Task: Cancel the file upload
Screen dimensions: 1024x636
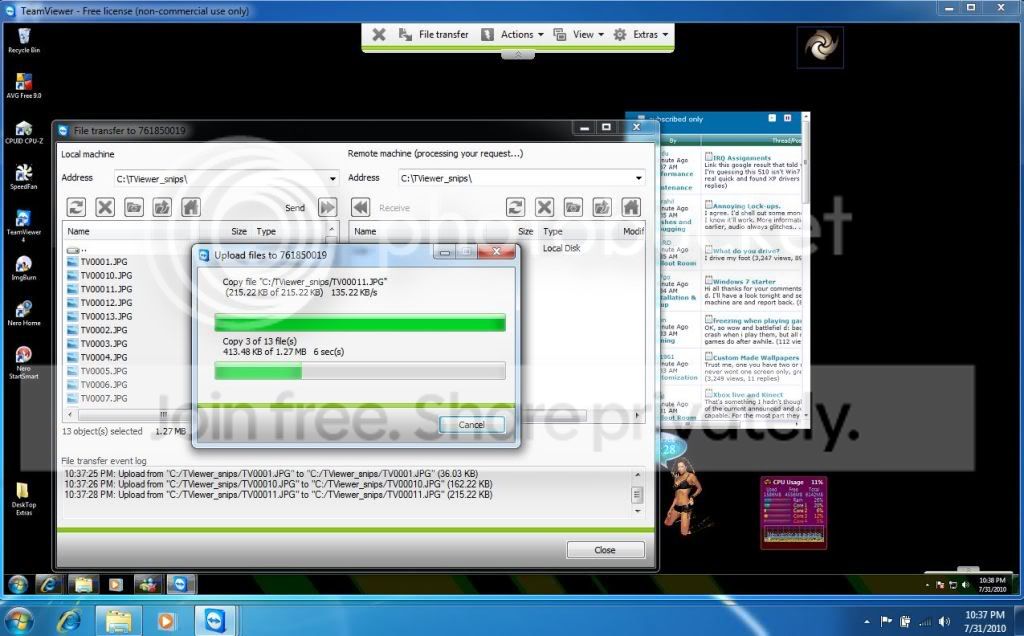Action: tap(472, 424)
